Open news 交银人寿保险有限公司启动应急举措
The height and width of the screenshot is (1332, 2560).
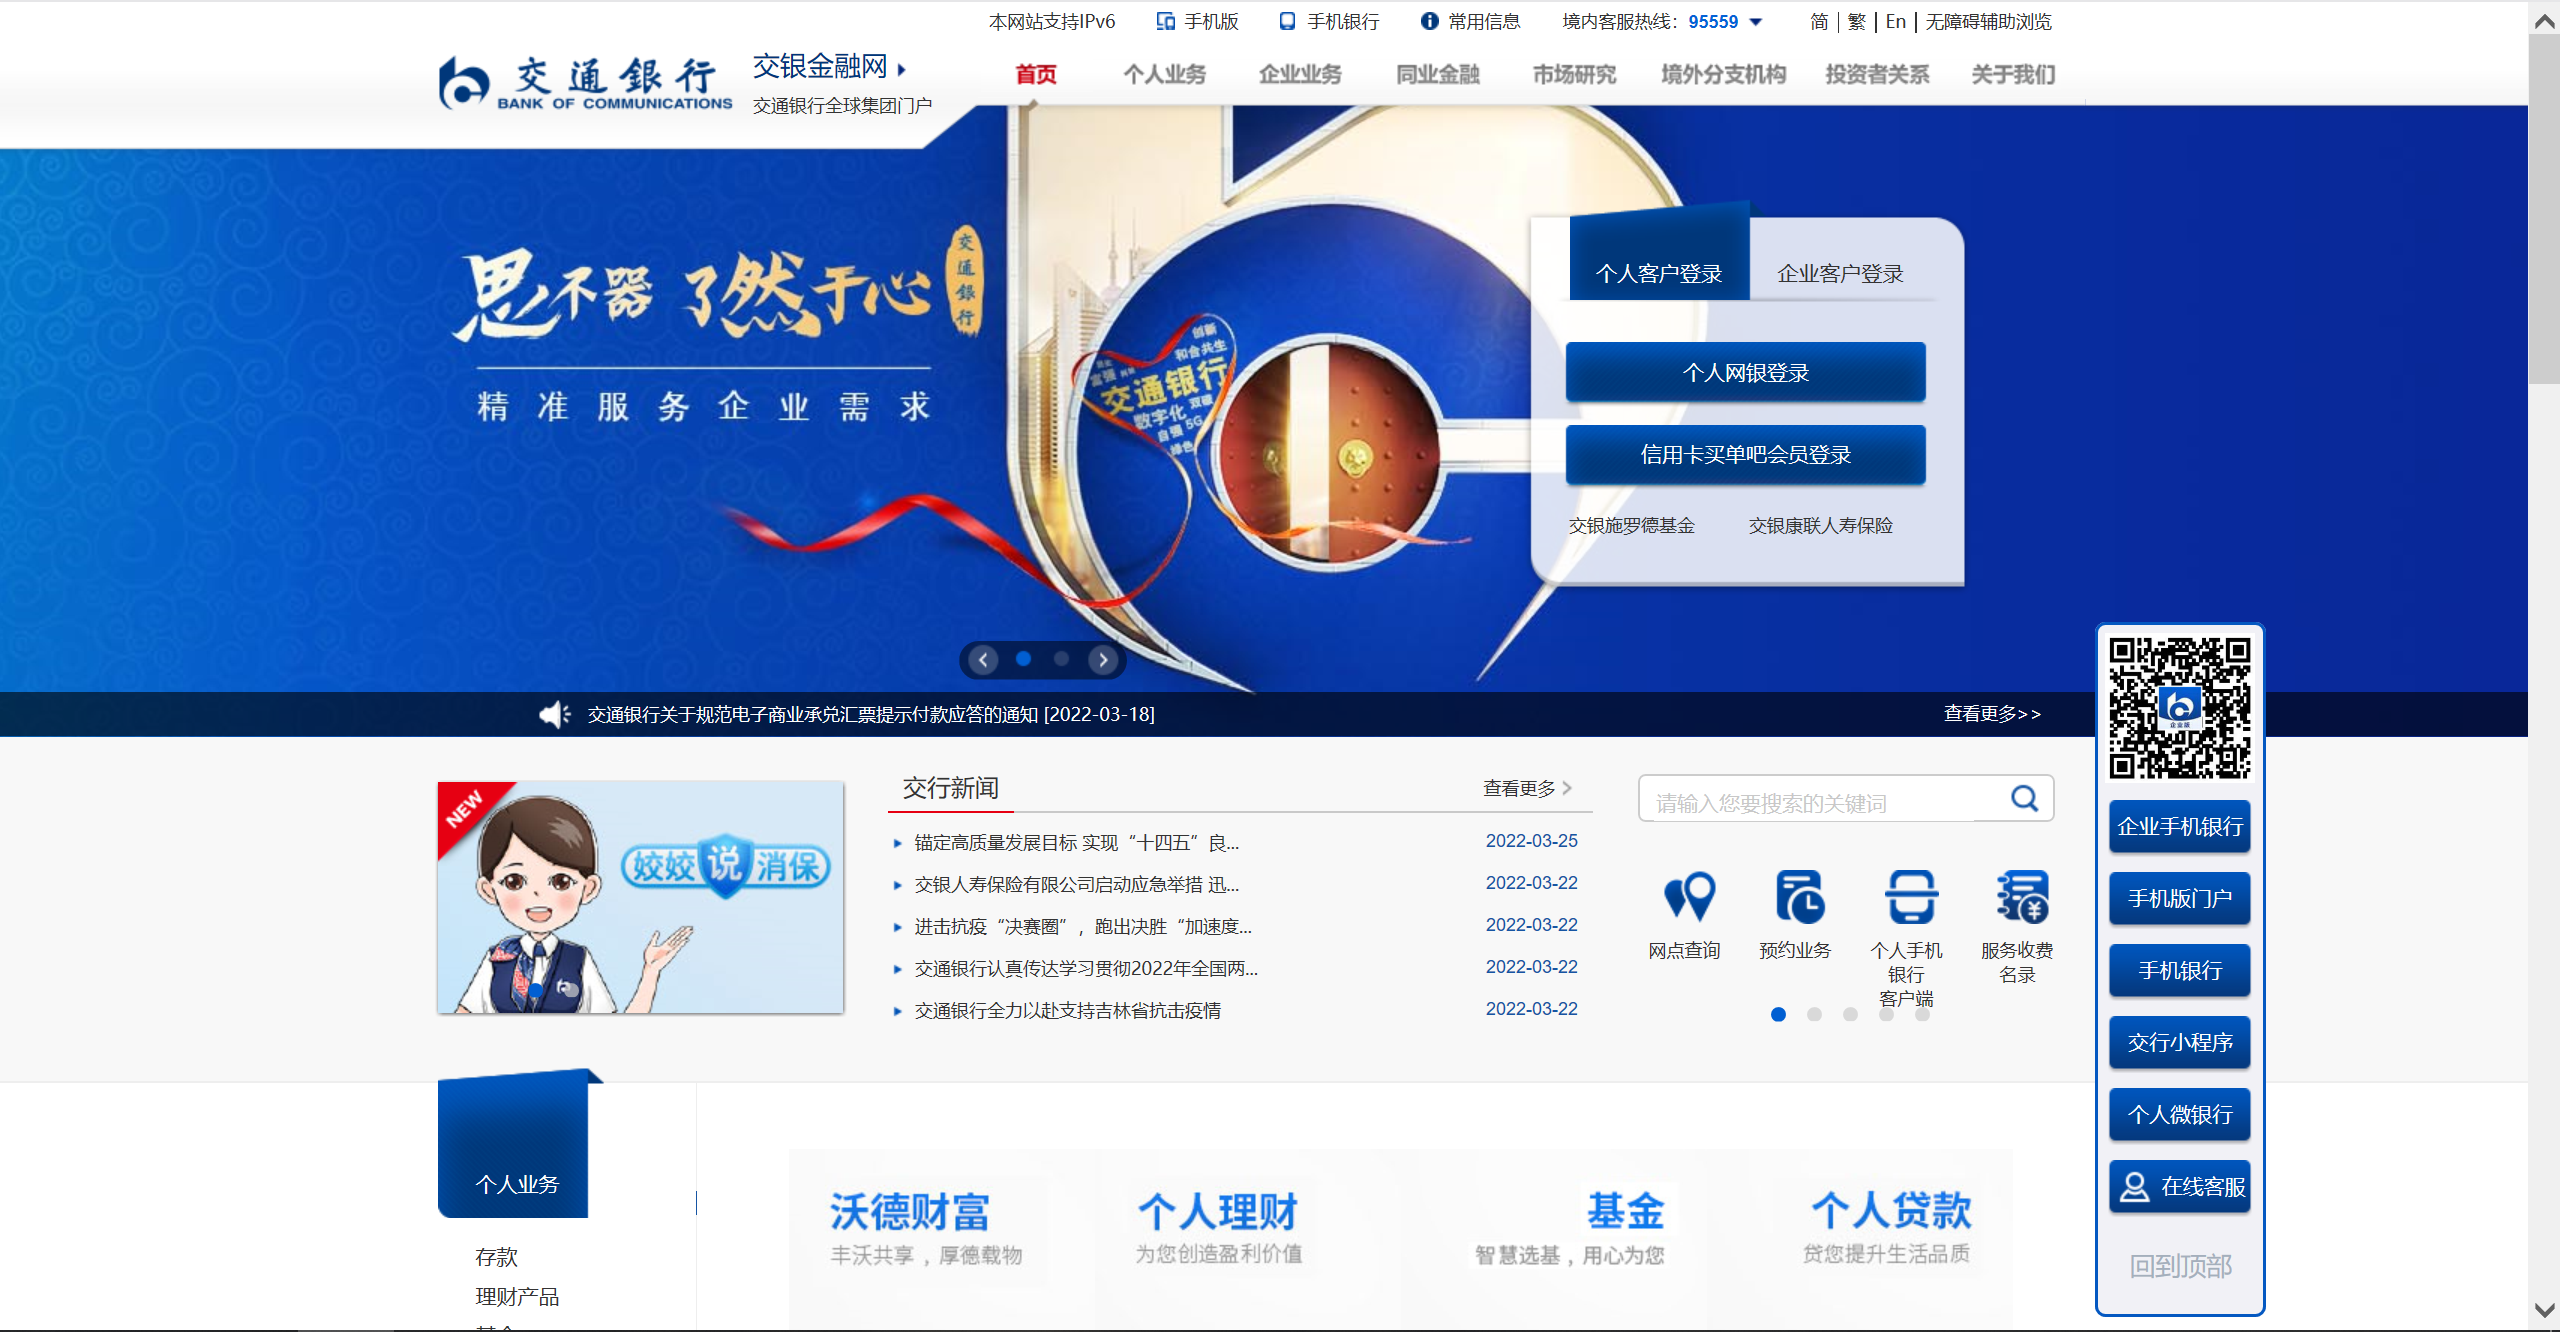1077,884
